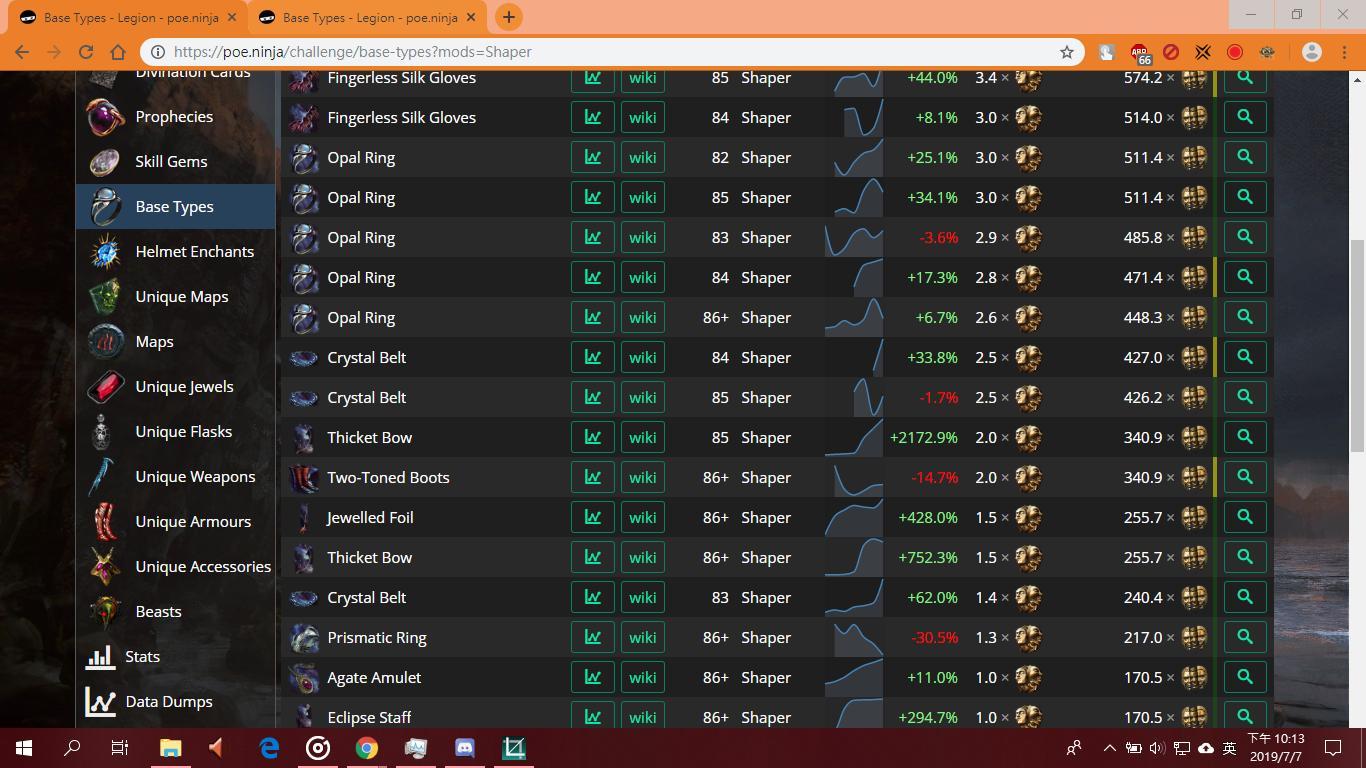Show hidden system tray icons
This screenshot has height=768, width=1366.
coord(1109,748)
